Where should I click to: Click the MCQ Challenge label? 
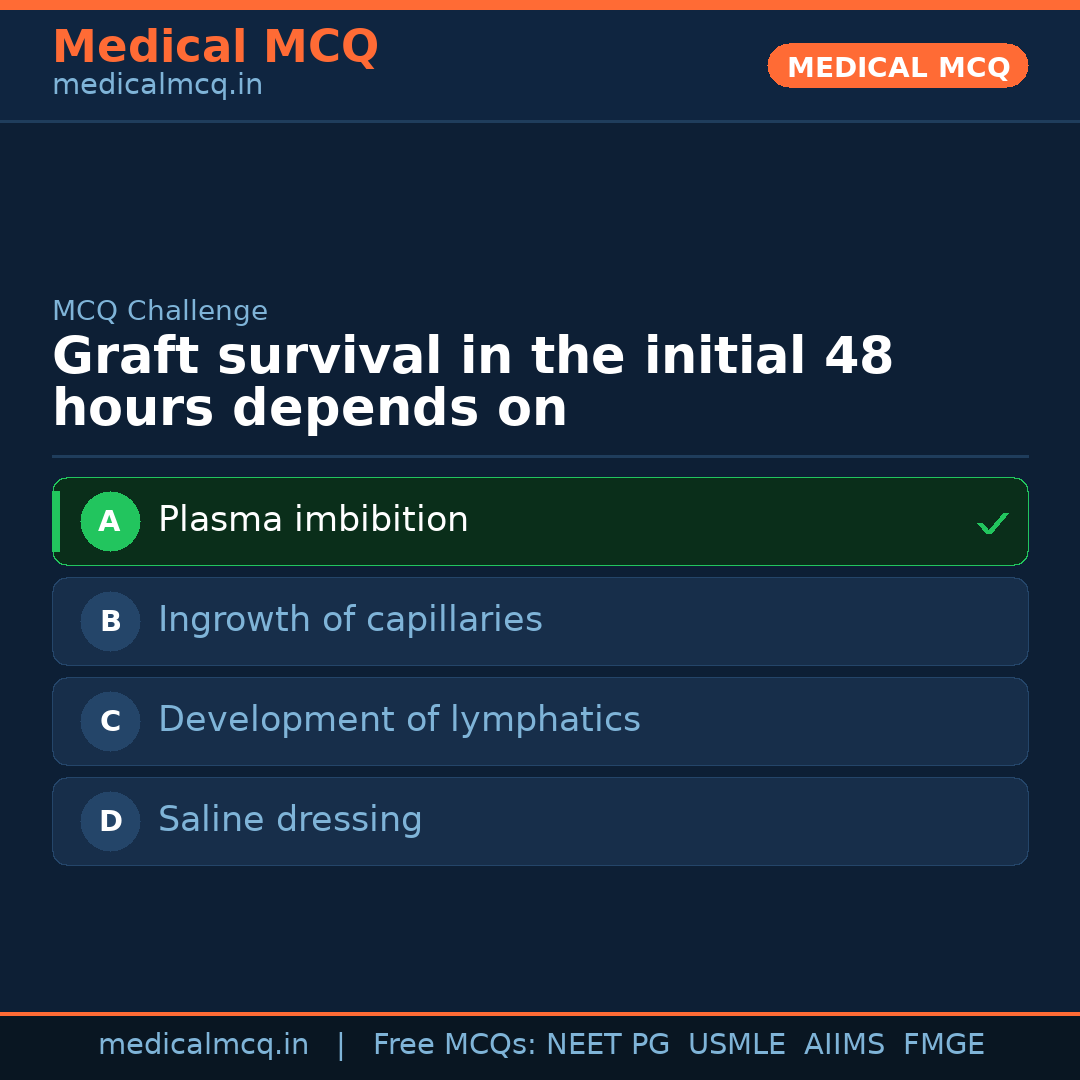coord(160,311)
